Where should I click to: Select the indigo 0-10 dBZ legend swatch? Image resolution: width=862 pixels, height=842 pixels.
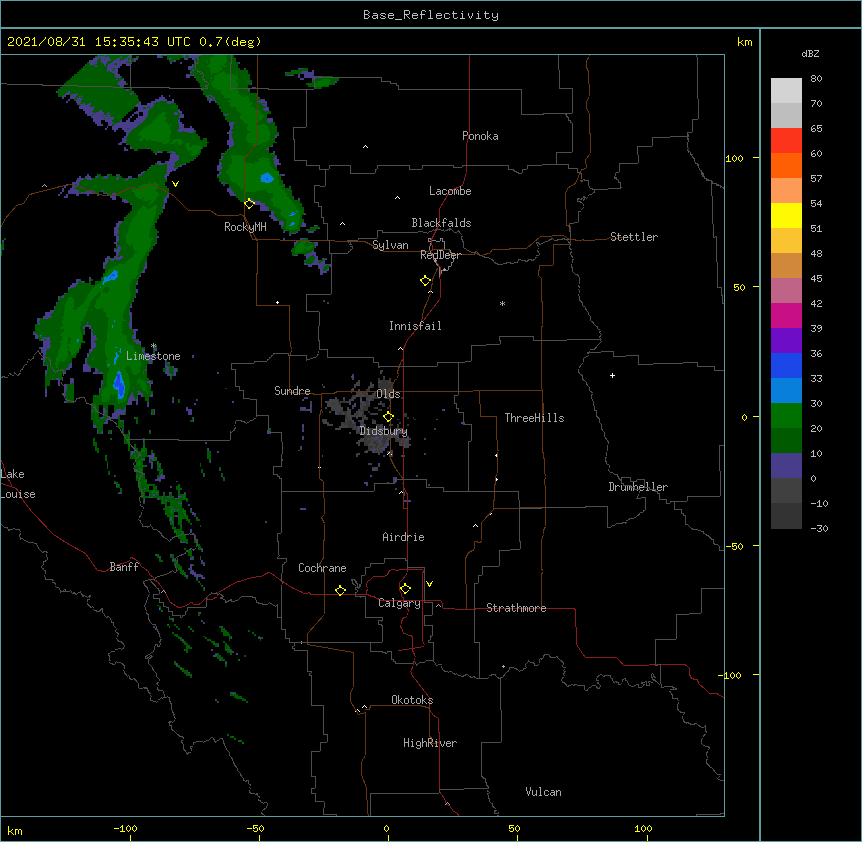786,466
